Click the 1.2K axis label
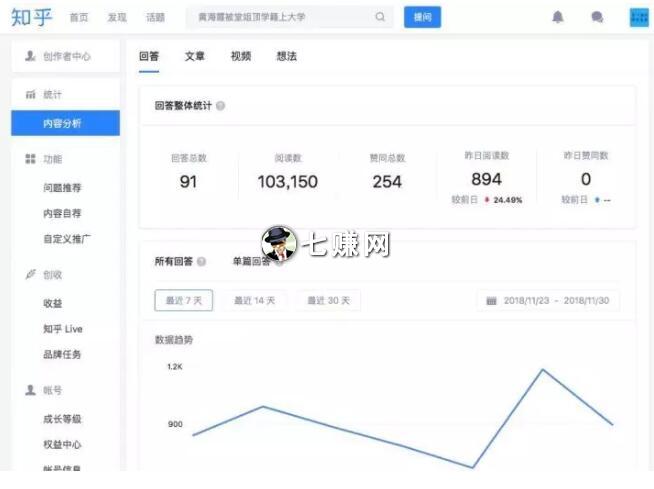654x489 pixels. (x=175, y=367)
